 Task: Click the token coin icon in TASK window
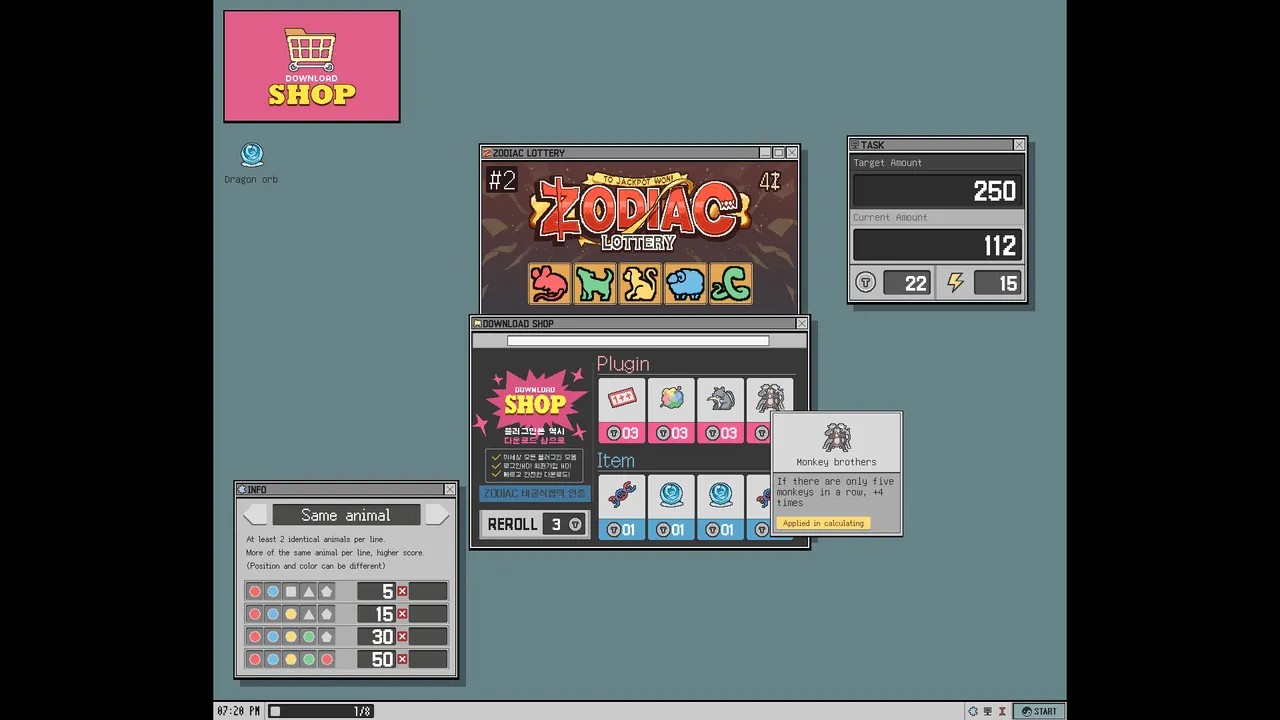[866, 283]
